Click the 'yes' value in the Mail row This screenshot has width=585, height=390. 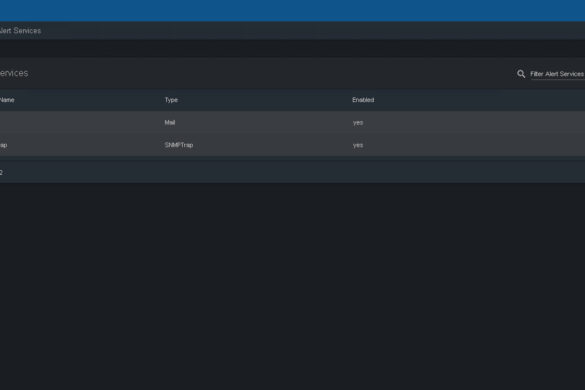358,122
